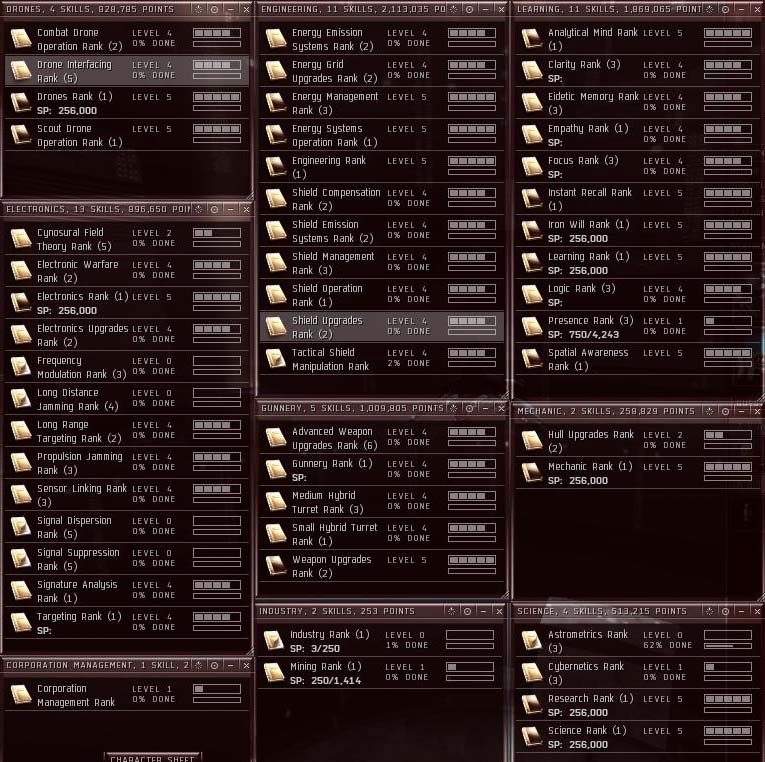Select the Drones Rank (1) skill row
This screenshot has width=765, height=762.
pyautogui.click(x=127, y=103)
